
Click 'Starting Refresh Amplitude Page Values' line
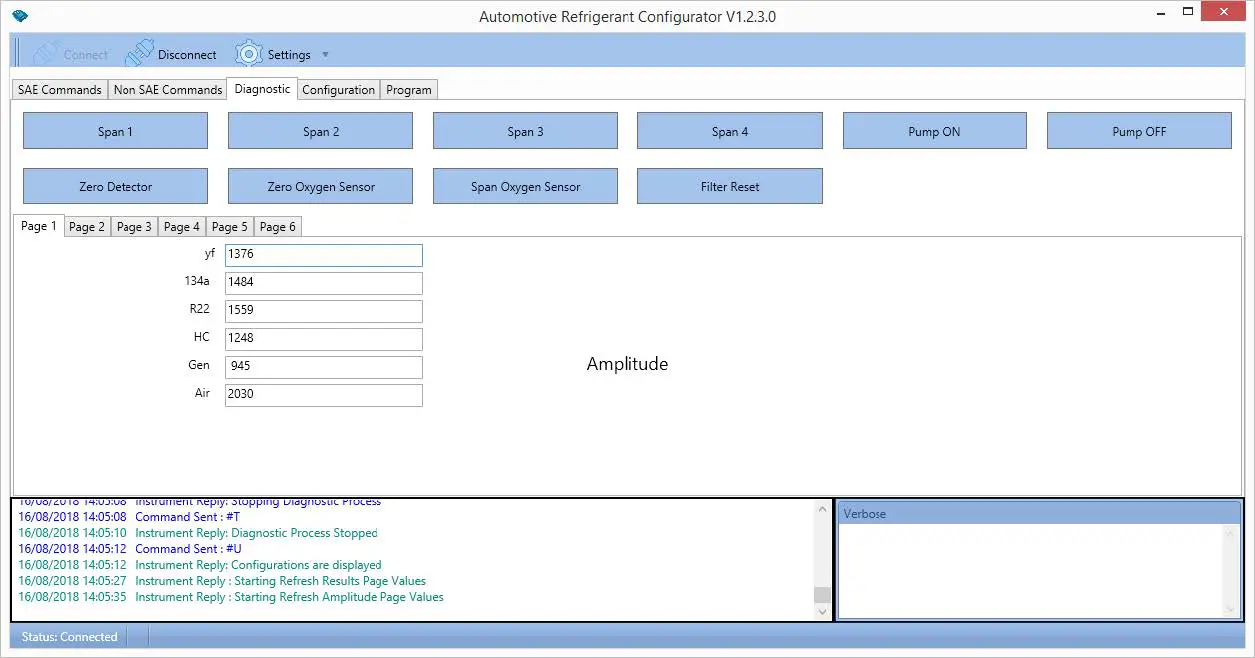pyautogui.click(x=231, y=597)
